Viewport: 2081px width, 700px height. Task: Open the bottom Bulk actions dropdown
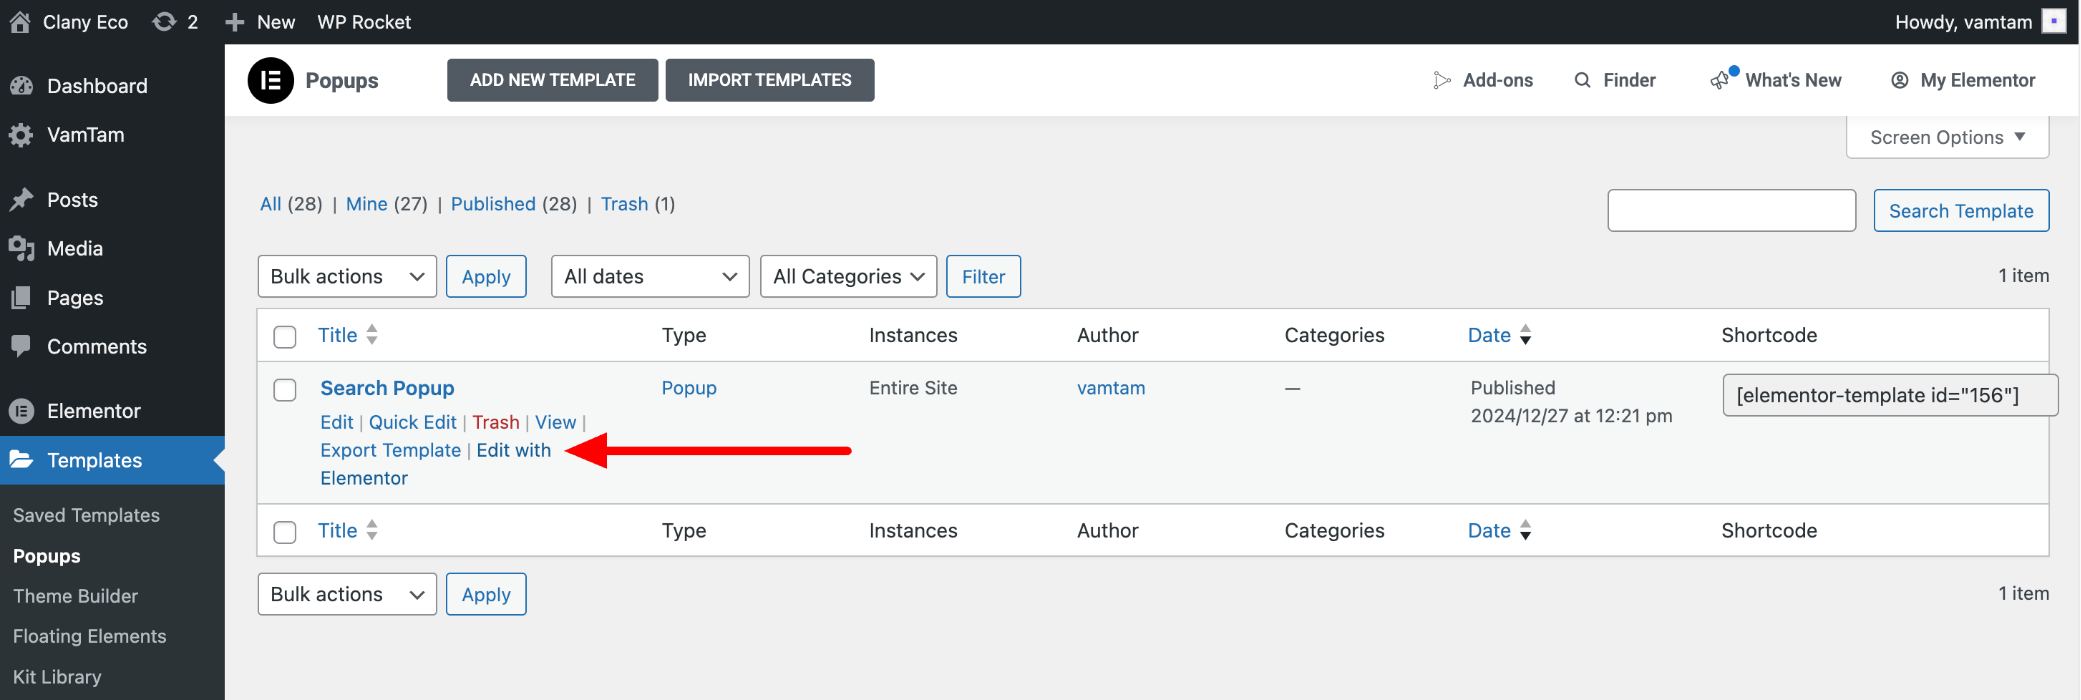[x=347, y=595]
